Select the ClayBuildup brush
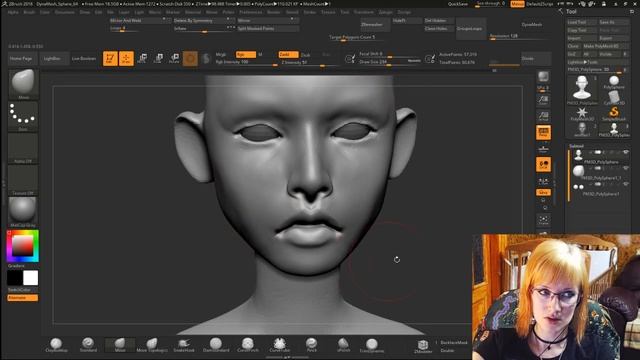This screenshot has height=360, width=640. tap(56, 345)
